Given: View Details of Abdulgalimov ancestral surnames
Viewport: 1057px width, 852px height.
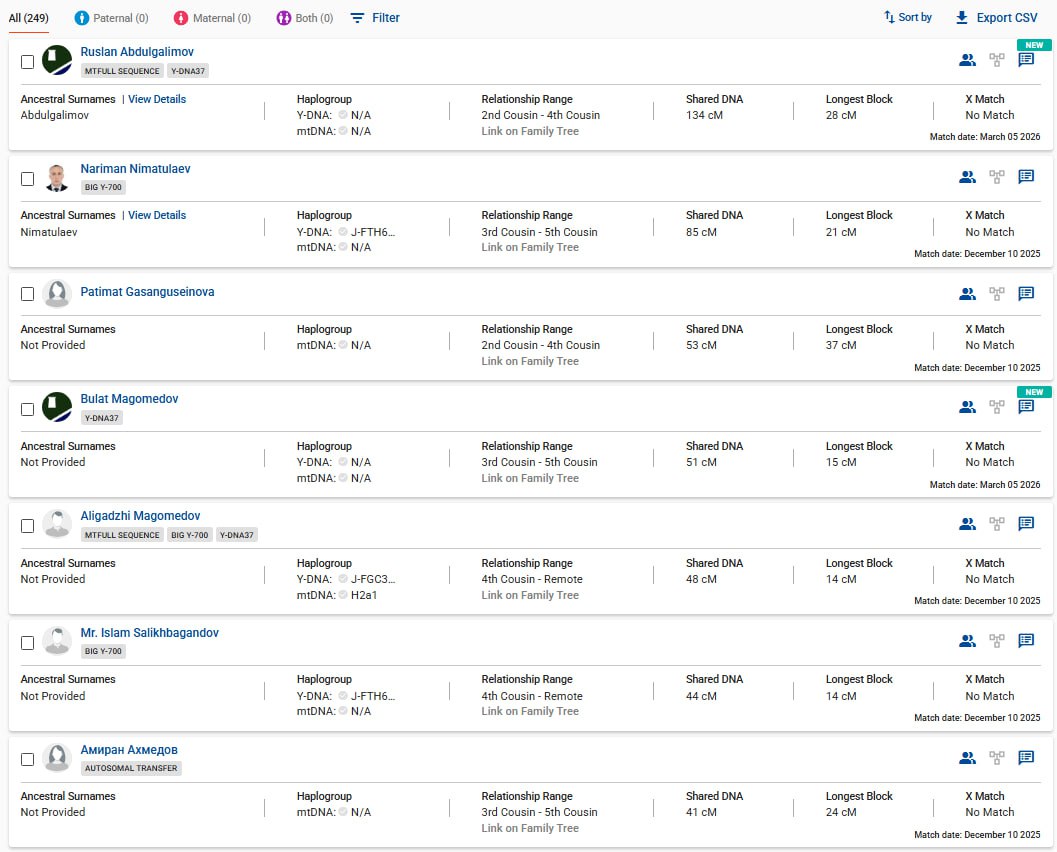Looking at the screenshot, I should tap(157, 99).
